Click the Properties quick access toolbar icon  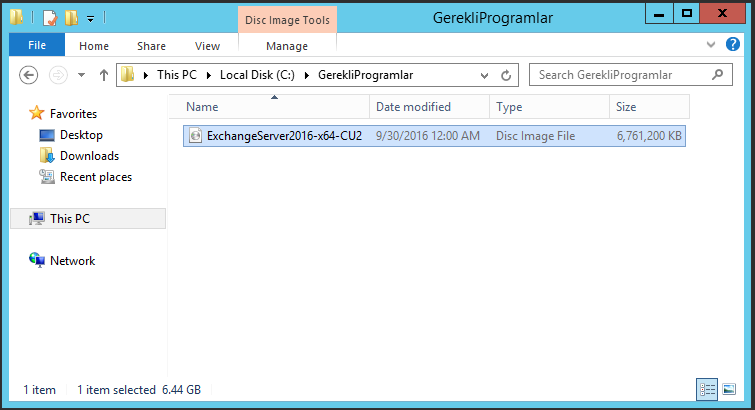pyautogui.click(x=50, y=18)
